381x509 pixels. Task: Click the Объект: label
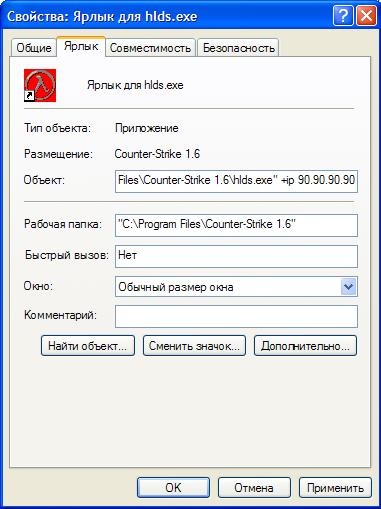click(x=44, y=180)
